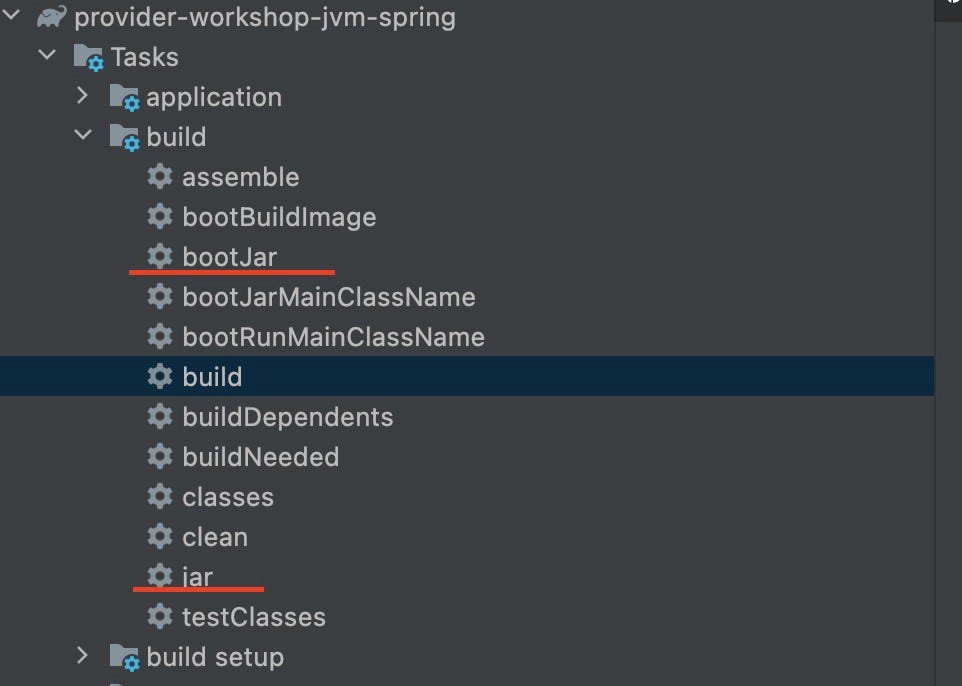Click the folder icon beside application node
Viewport: 962px width, 686px height.
point(122,97)
